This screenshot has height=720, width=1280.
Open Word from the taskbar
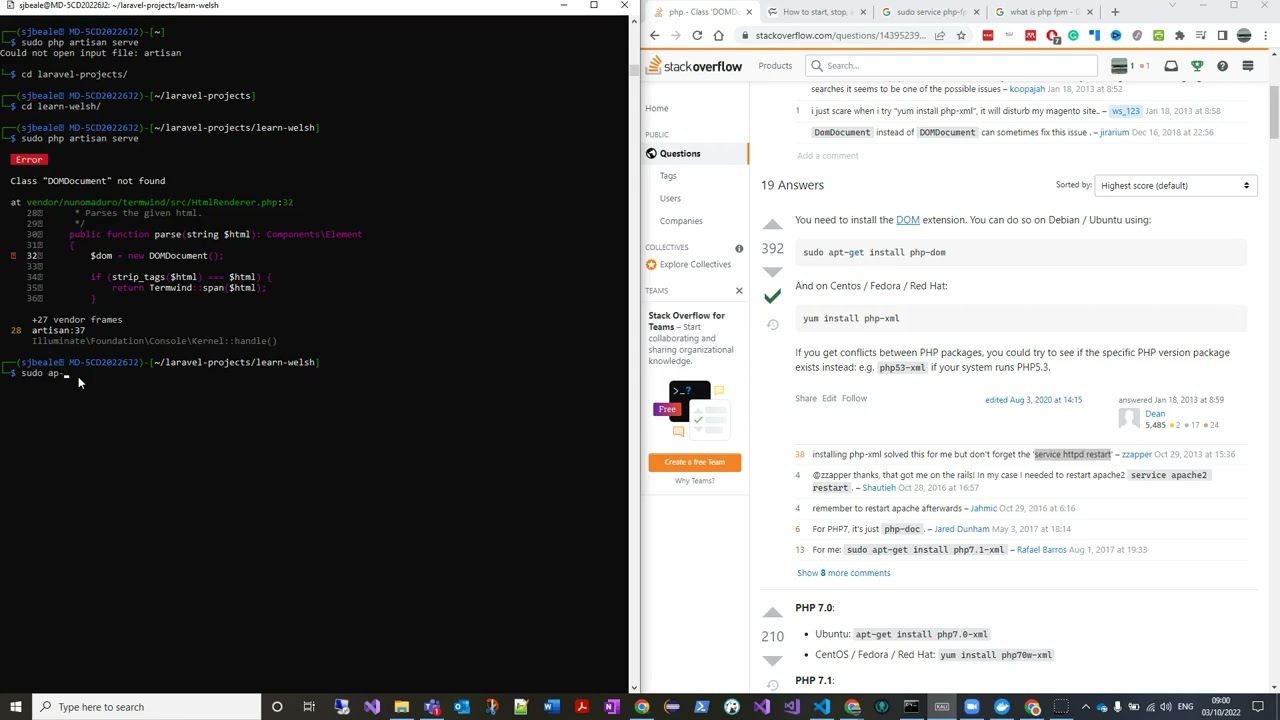click(551, 707)
